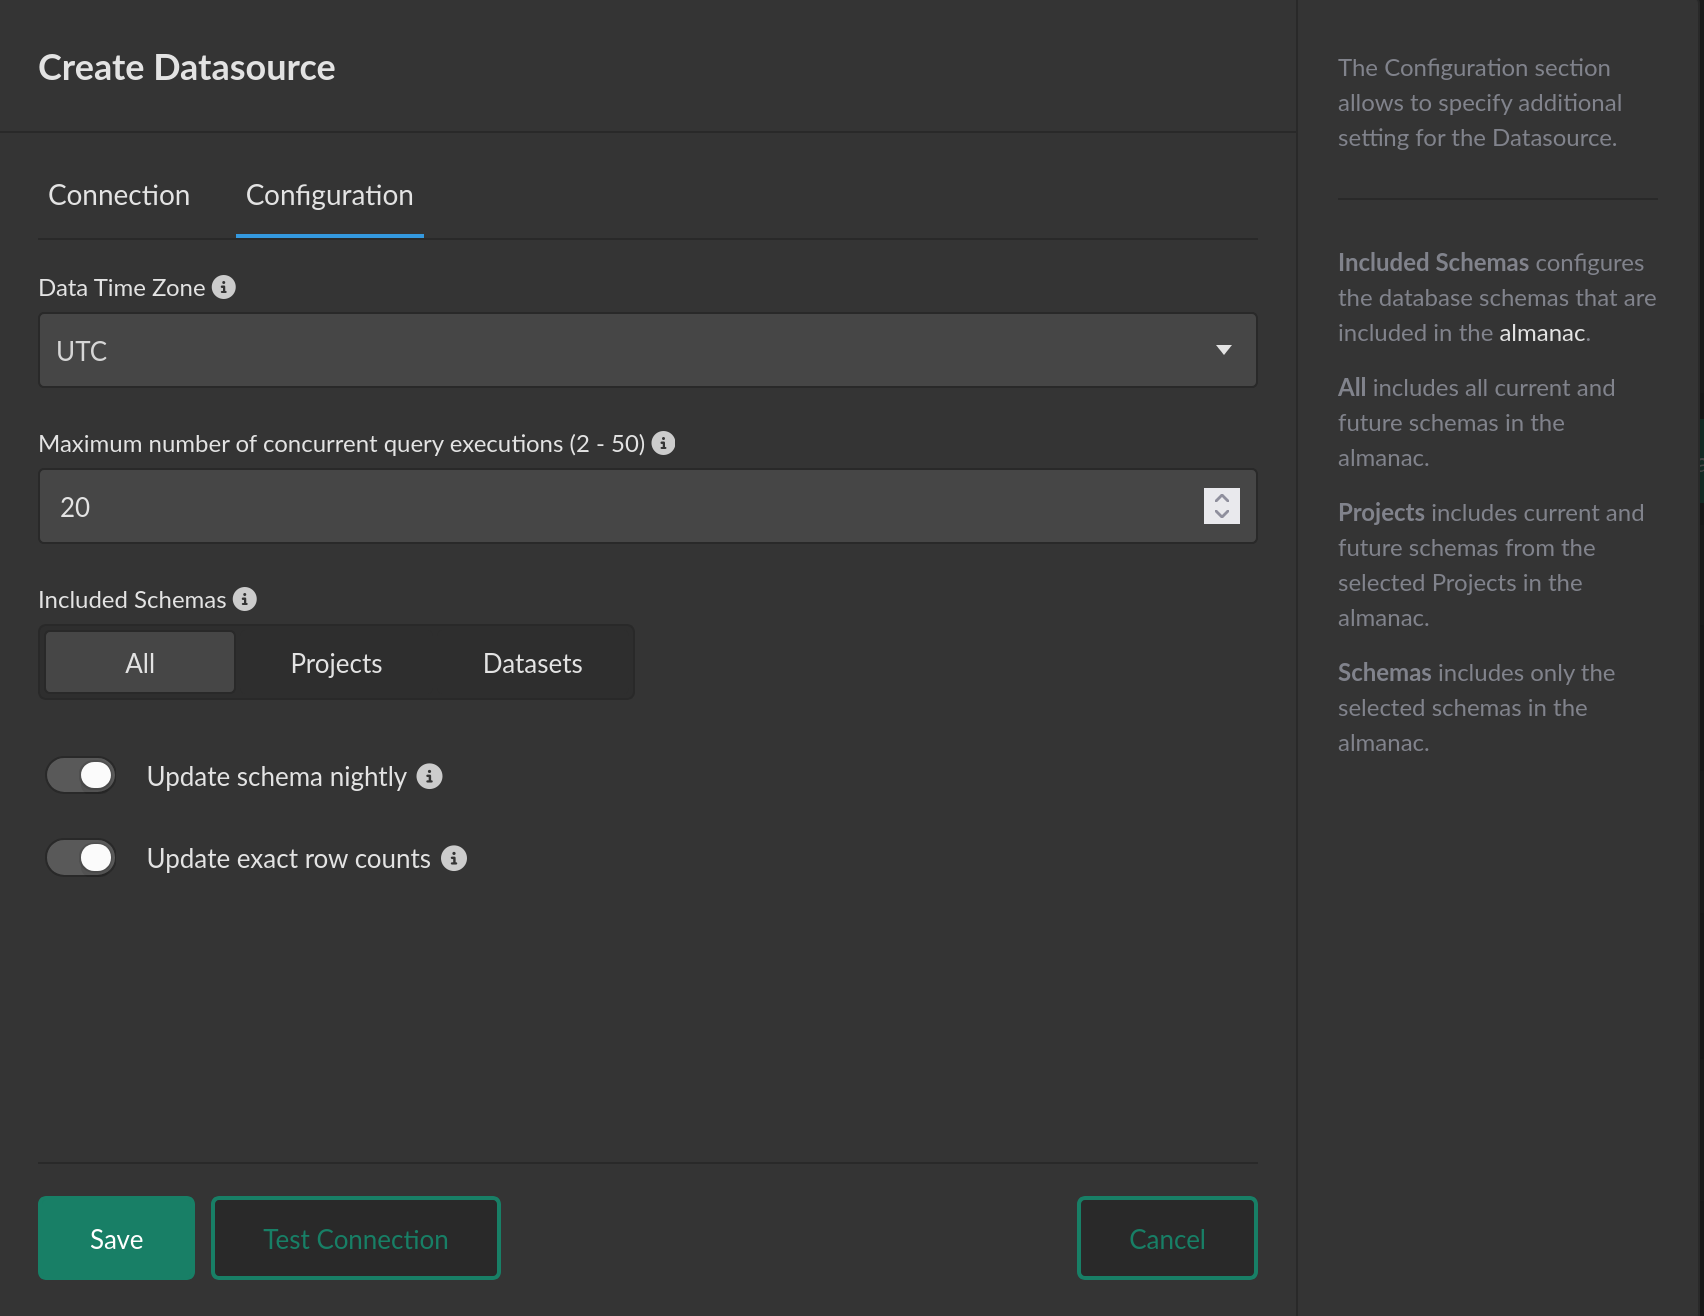Select Datasets for Included Schemas
The width and height of the screenshot is (1704, 1316).
pos(533,663)
